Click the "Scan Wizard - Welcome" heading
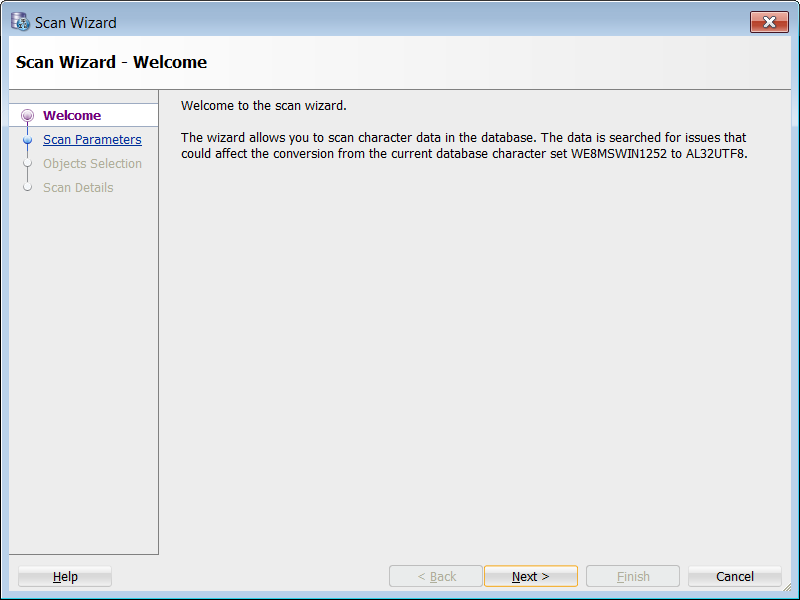The image size is (800, 600). point(111,62)
